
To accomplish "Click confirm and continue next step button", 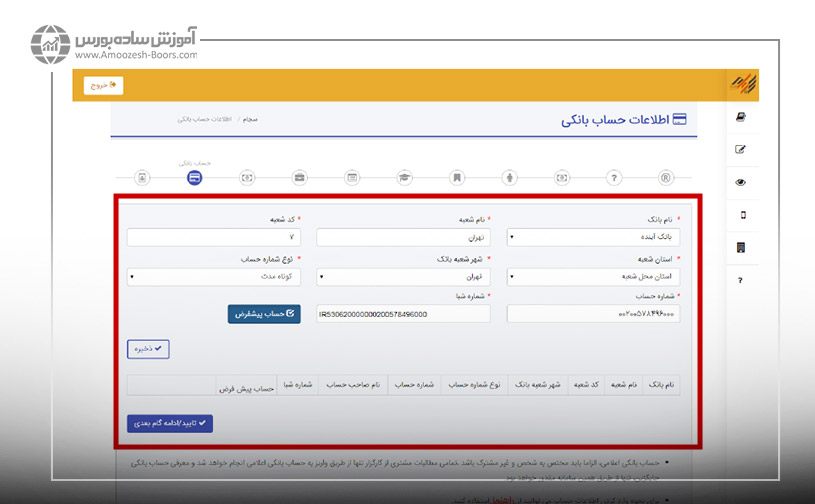I will [170, 423].
